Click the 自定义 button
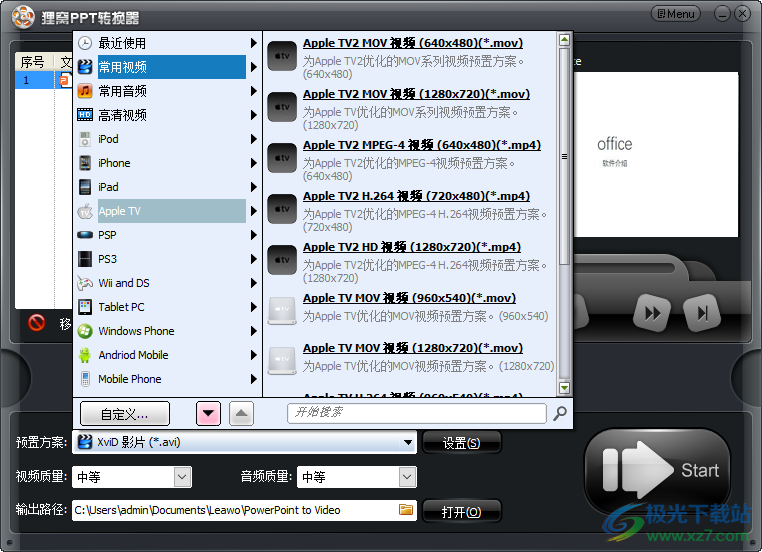The width and height of the screenshot is (762, 552). (125, 414)
